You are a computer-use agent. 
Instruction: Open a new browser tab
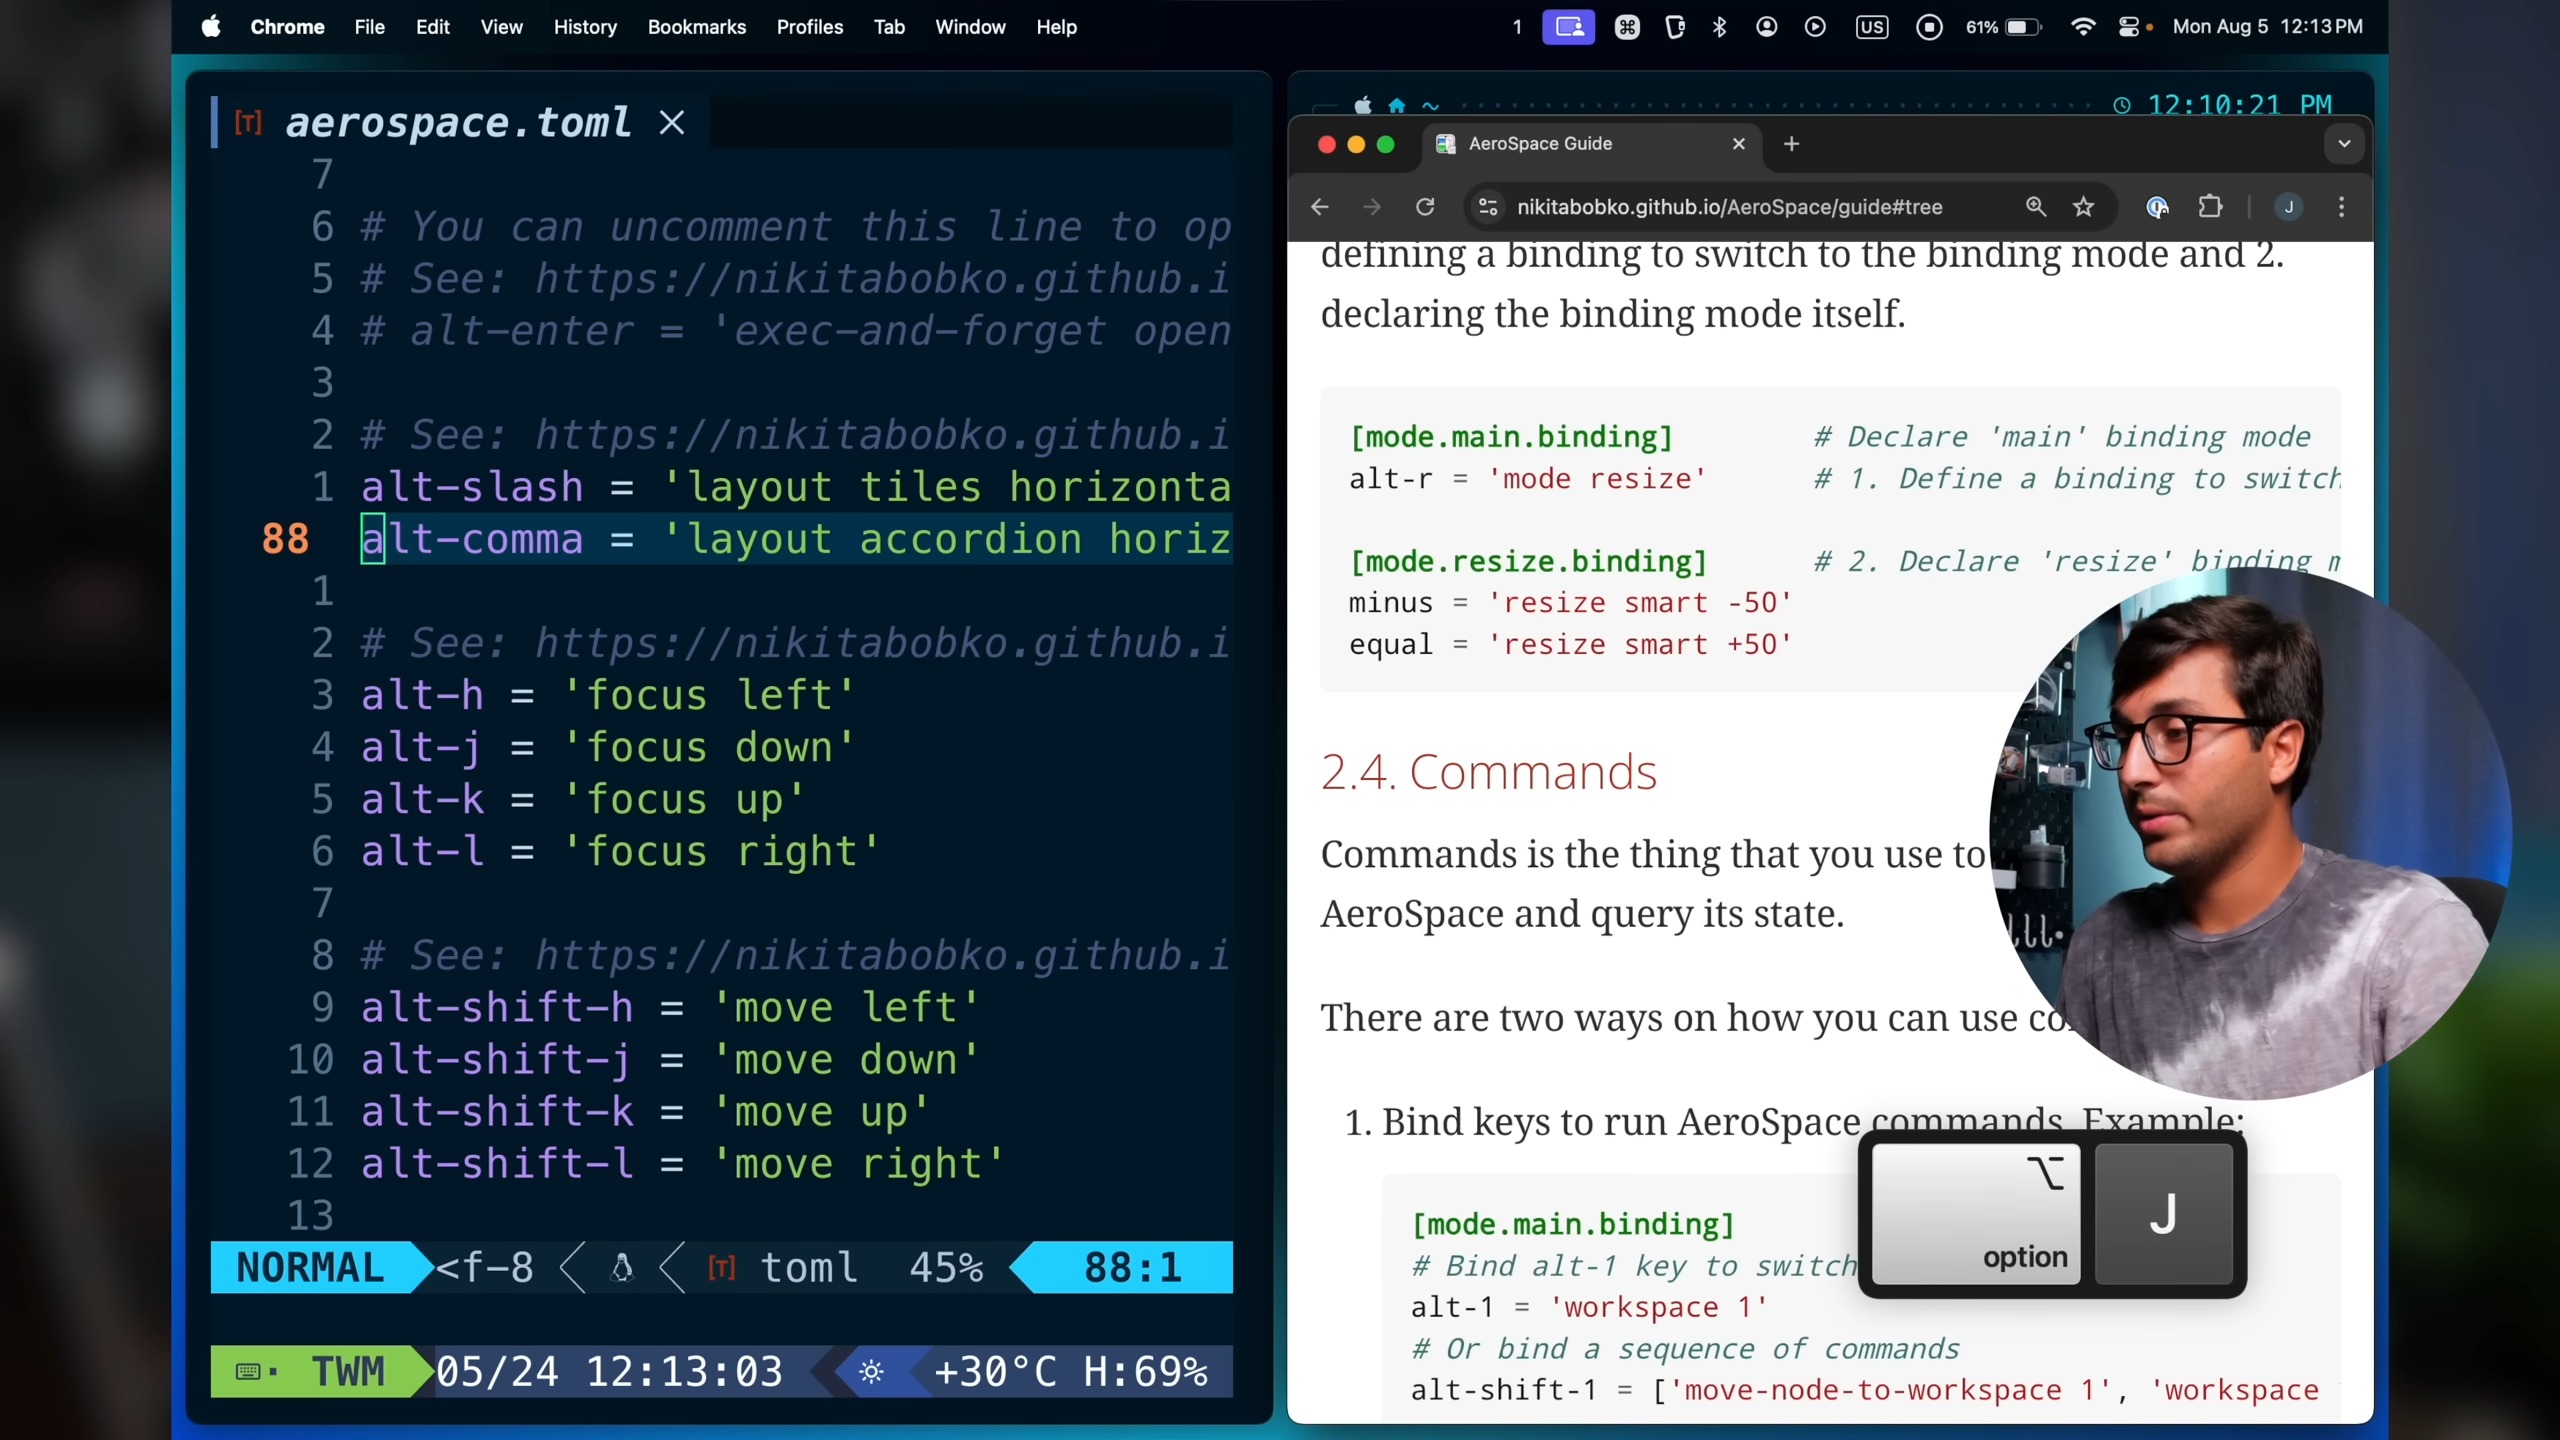pos(1791,144)
